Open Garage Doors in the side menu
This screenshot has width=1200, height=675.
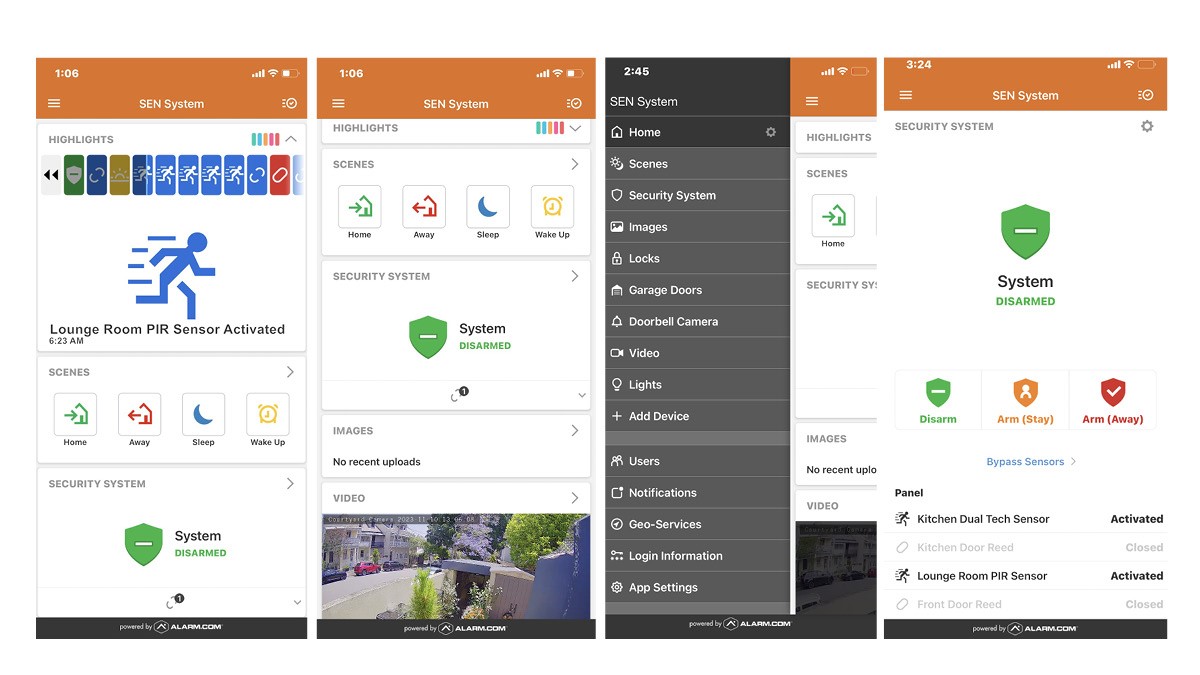pyautogui.click(x=664, y=290)
